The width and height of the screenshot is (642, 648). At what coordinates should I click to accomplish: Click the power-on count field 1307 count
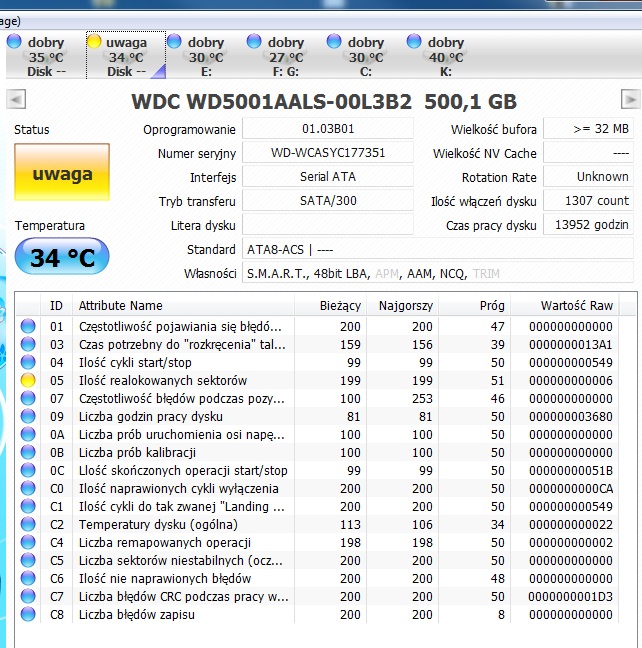(x=588, y=200)
